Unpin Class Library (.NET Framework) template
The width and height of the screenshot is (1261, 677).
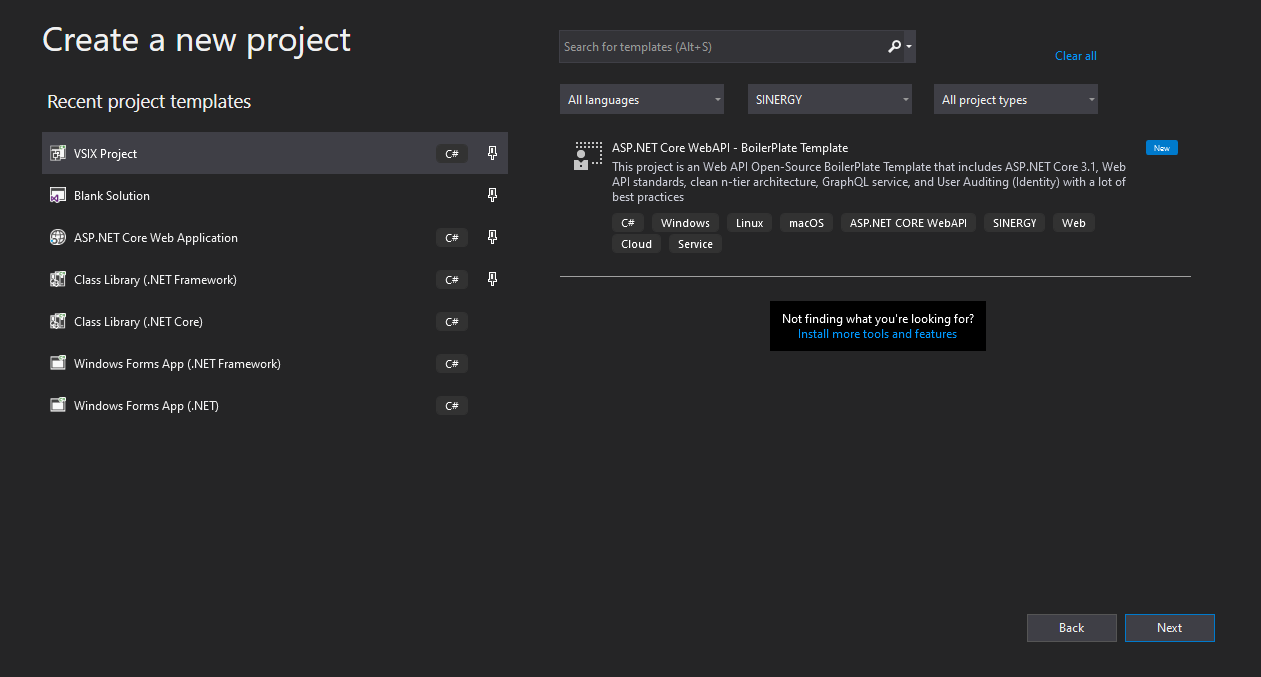492,280
